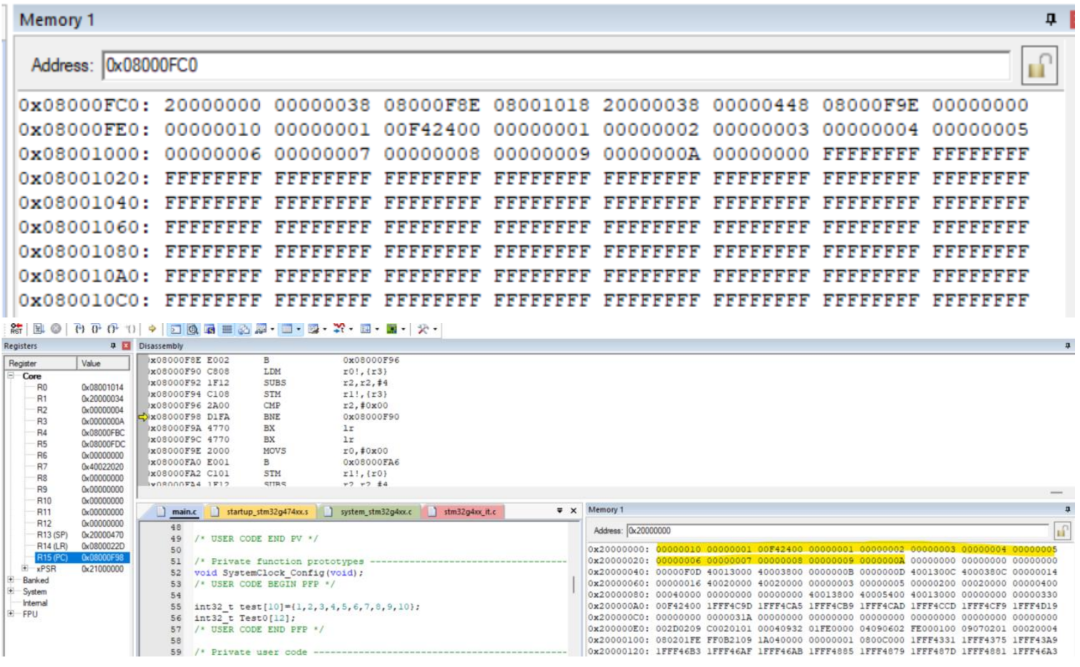Open the editor tab list dropdown arrow
Viewport: 1080px width, 667px height.
tap(559, 511)
